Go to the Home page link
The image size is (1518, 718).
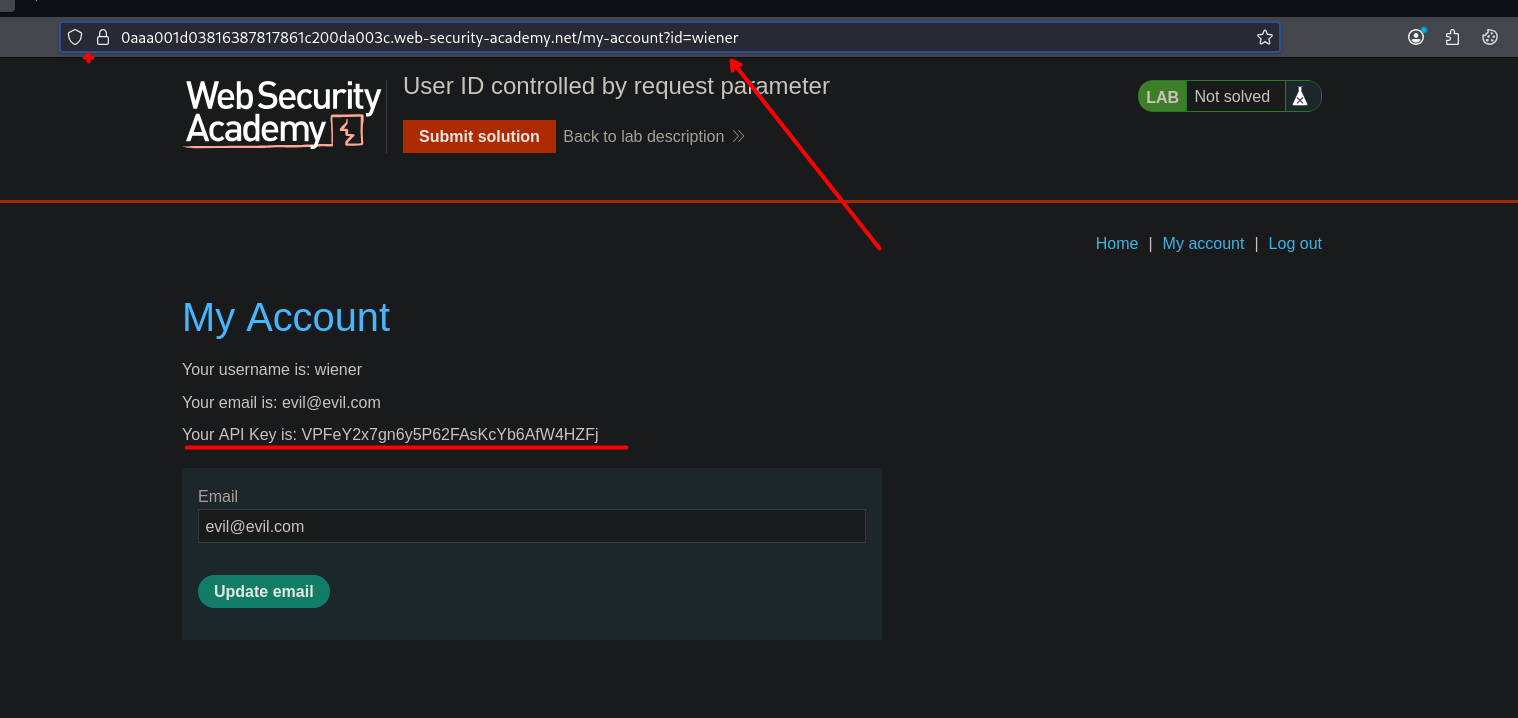click(x=1116, y=243)
